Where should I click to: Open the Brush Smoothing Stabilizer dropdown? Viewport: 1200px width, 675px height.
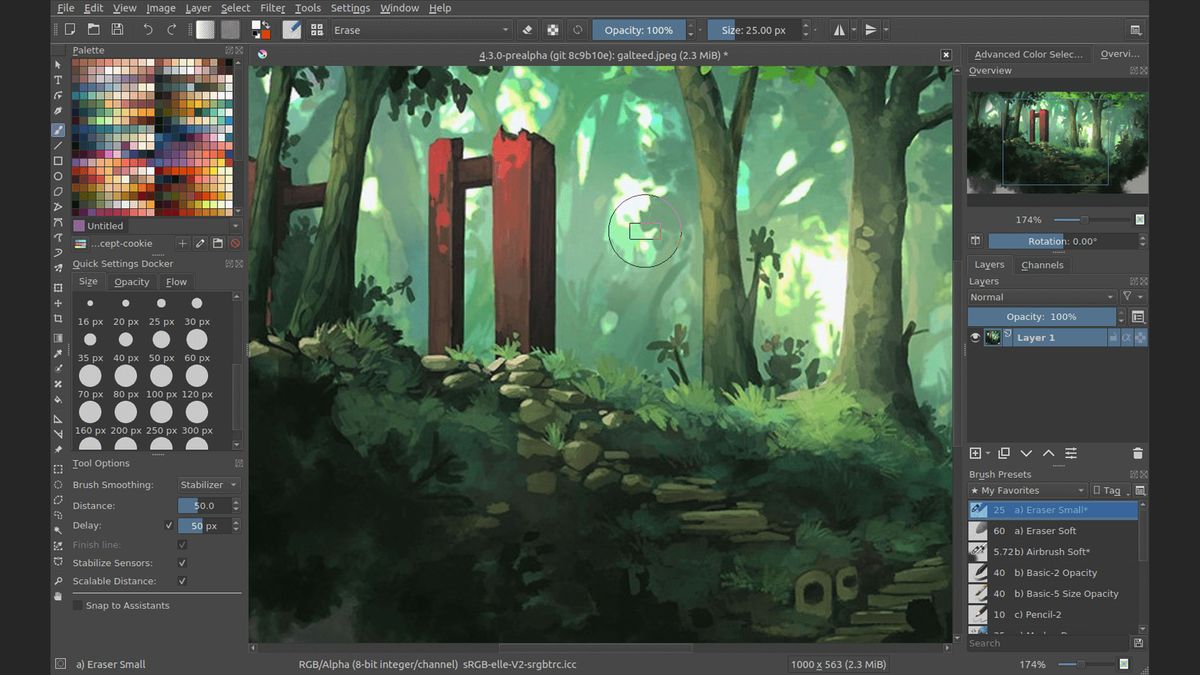(208, 484)
